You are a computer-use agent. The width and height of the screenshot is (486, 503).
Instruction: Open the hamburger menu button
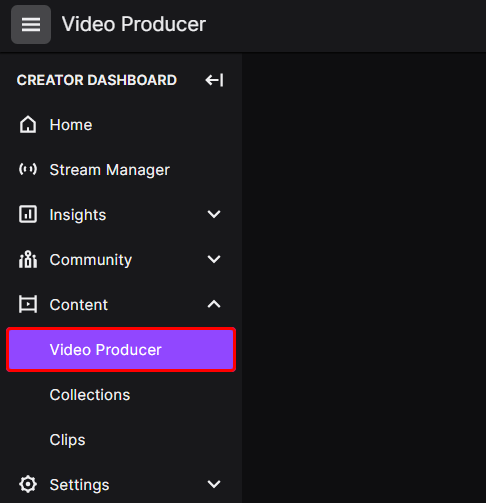(x=31, y=24)
